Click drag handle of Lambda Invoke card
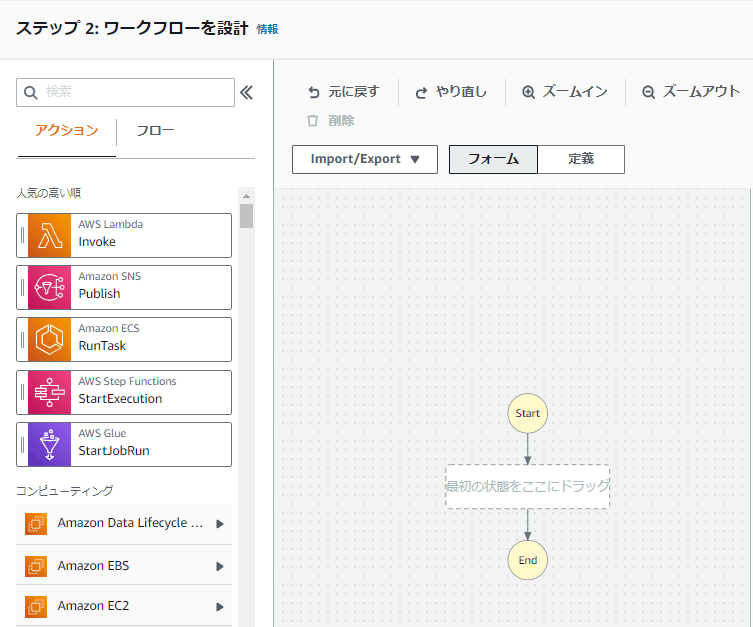Screen dimensions: 753x627 pyautogui.click(x=22, y=236)
